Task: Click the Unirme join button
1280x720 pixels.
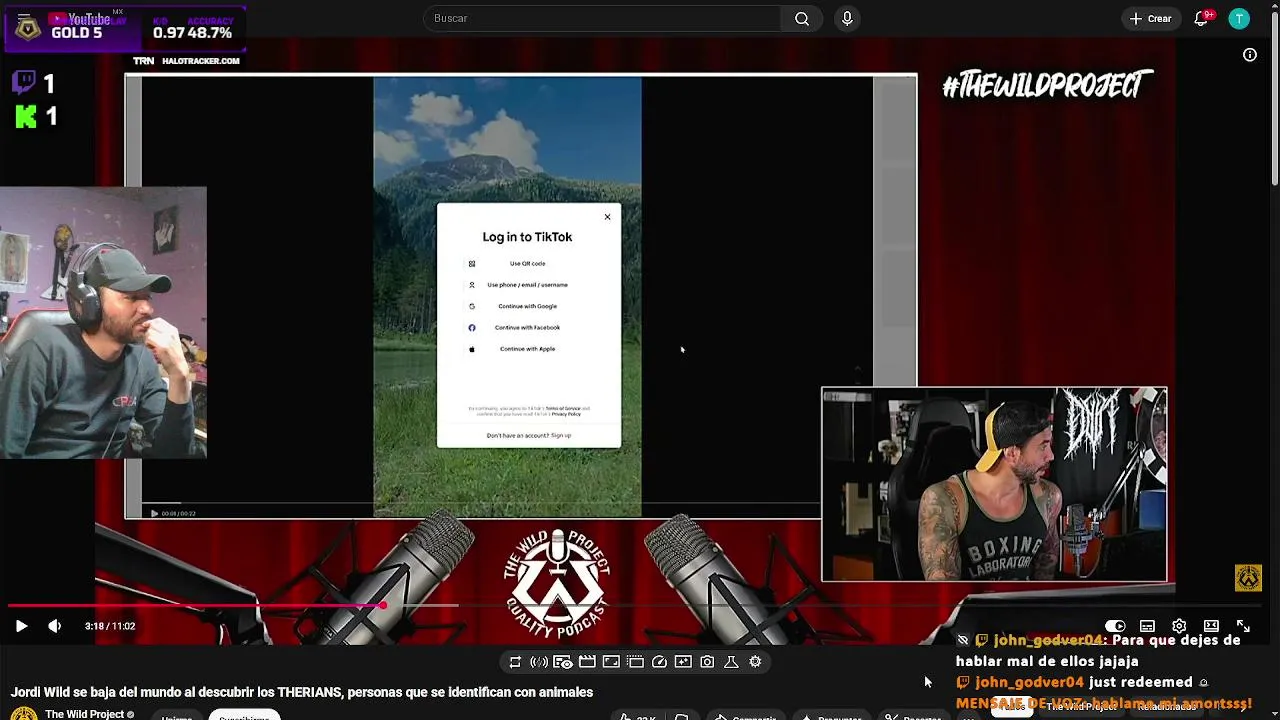Action: [x=177, y=716]
